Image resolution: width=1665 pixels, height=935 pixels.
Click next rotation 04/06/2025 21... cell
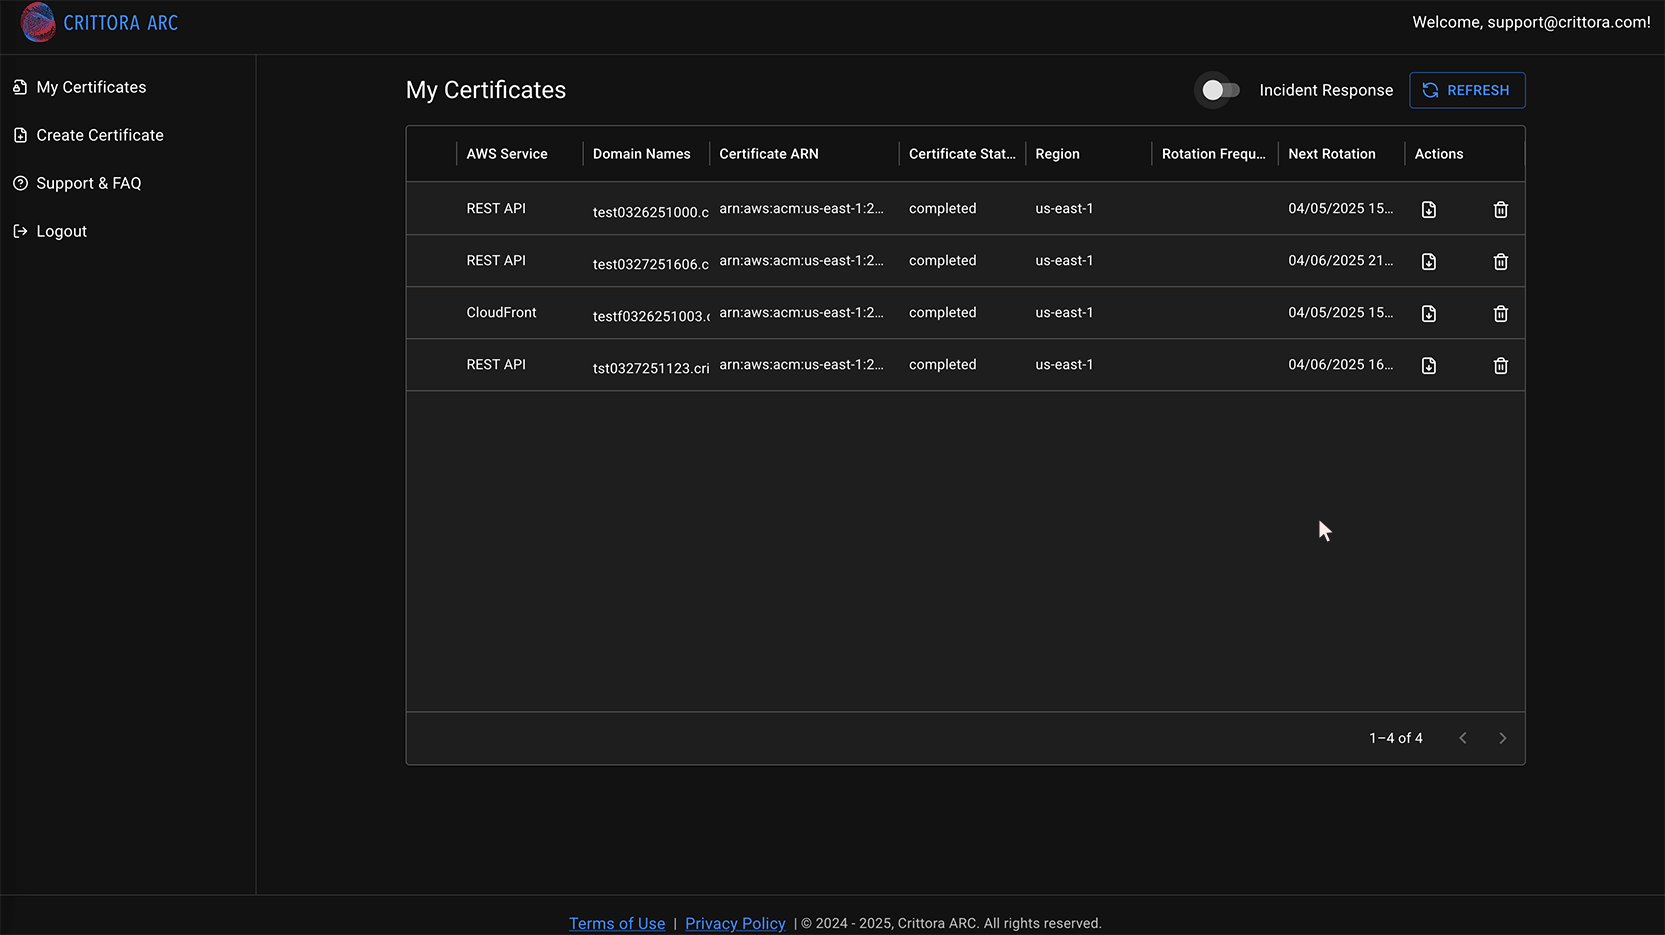point(1340,260)
